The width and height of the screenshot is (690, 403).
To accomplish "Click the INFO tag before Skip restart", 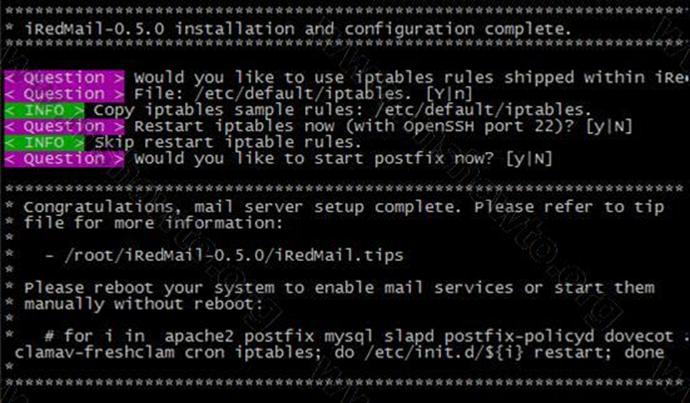I will (44, 143).
